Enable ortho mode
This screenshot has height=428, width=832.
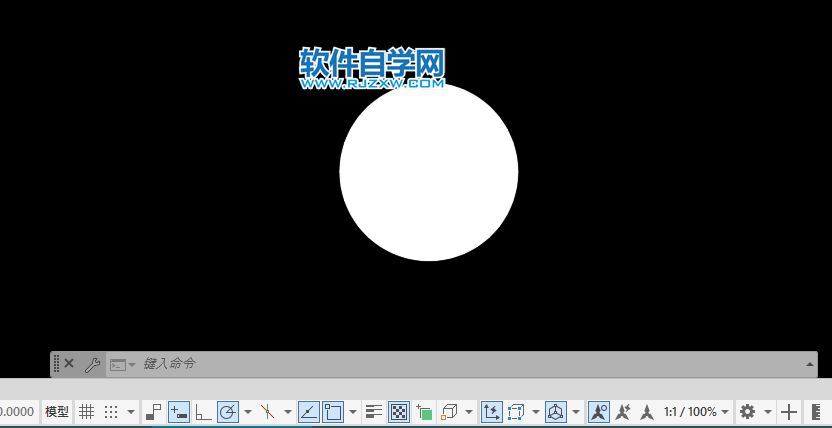203,412
